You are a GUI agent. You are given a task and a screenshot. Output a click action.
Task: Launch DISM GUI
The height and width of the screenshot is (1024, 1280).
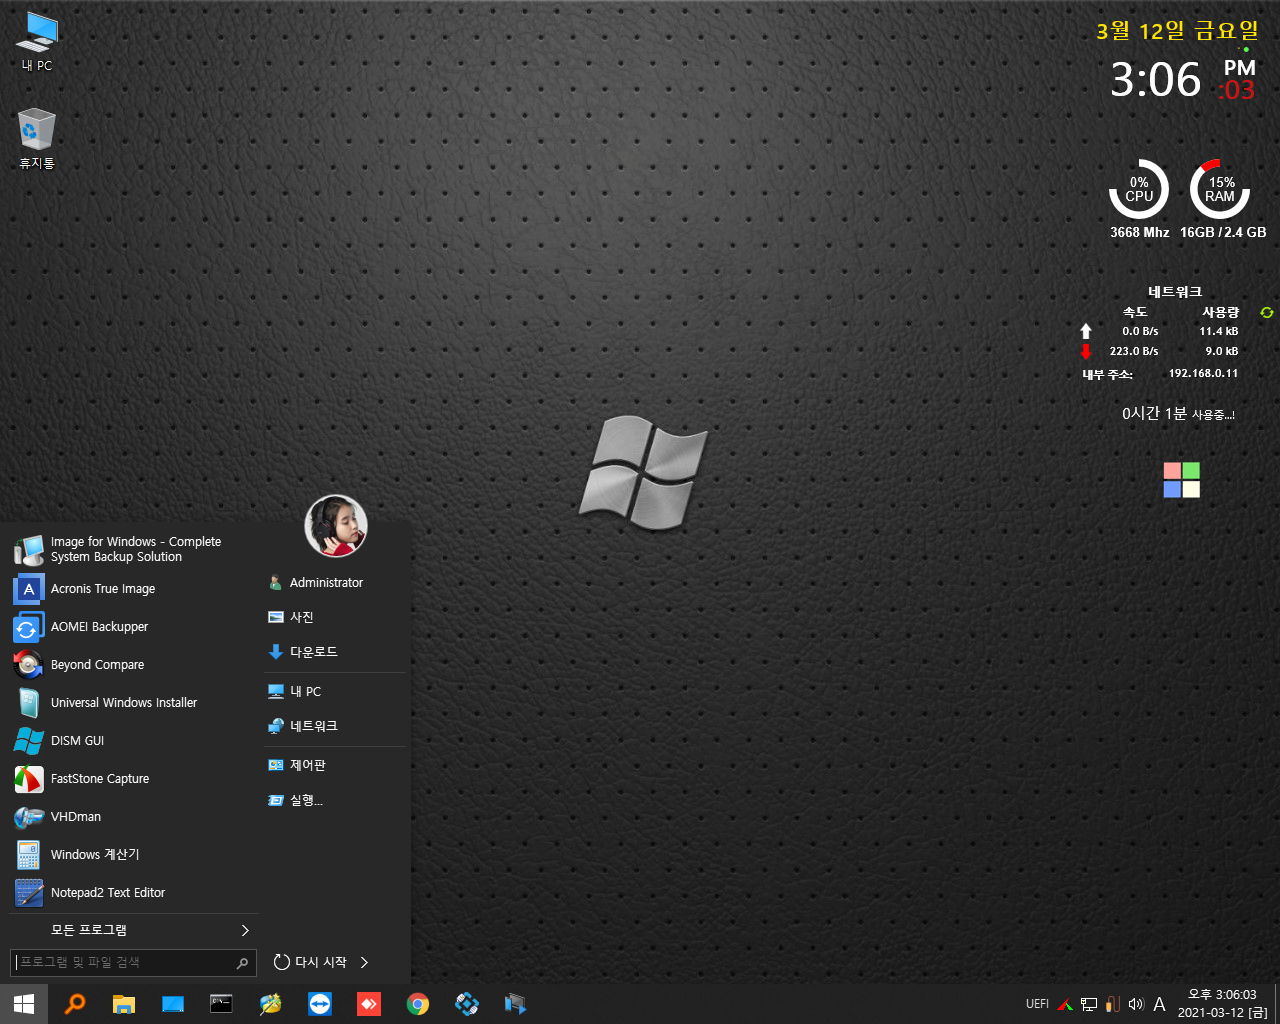(x=133, y=741)
